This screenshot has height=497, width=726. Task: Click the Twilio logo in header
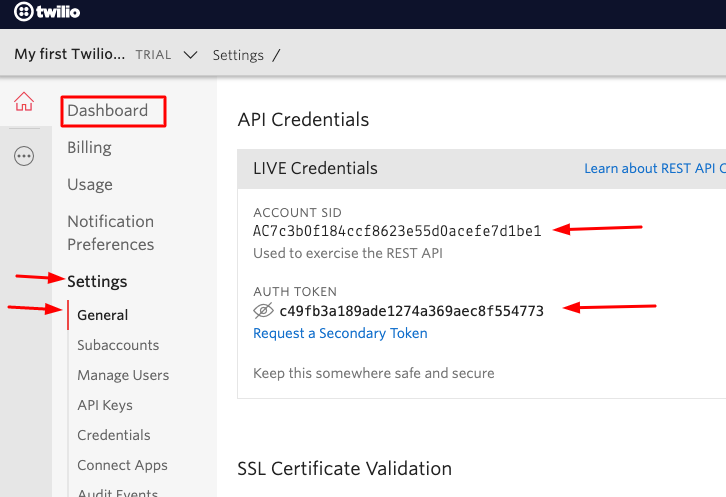pyautogui.click(x=47, y=12)
